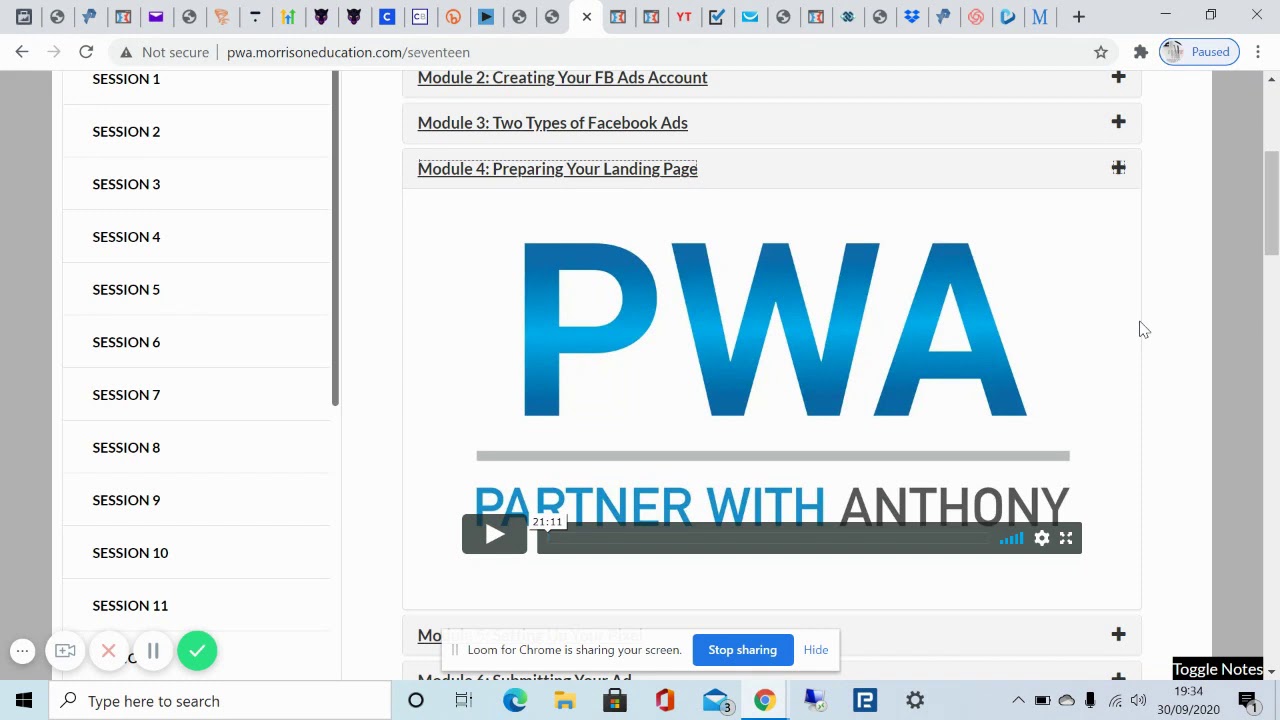The height and width of the screenshot is (720, 1280).
Task: Click the Windows search box
Action: point(220,701)
